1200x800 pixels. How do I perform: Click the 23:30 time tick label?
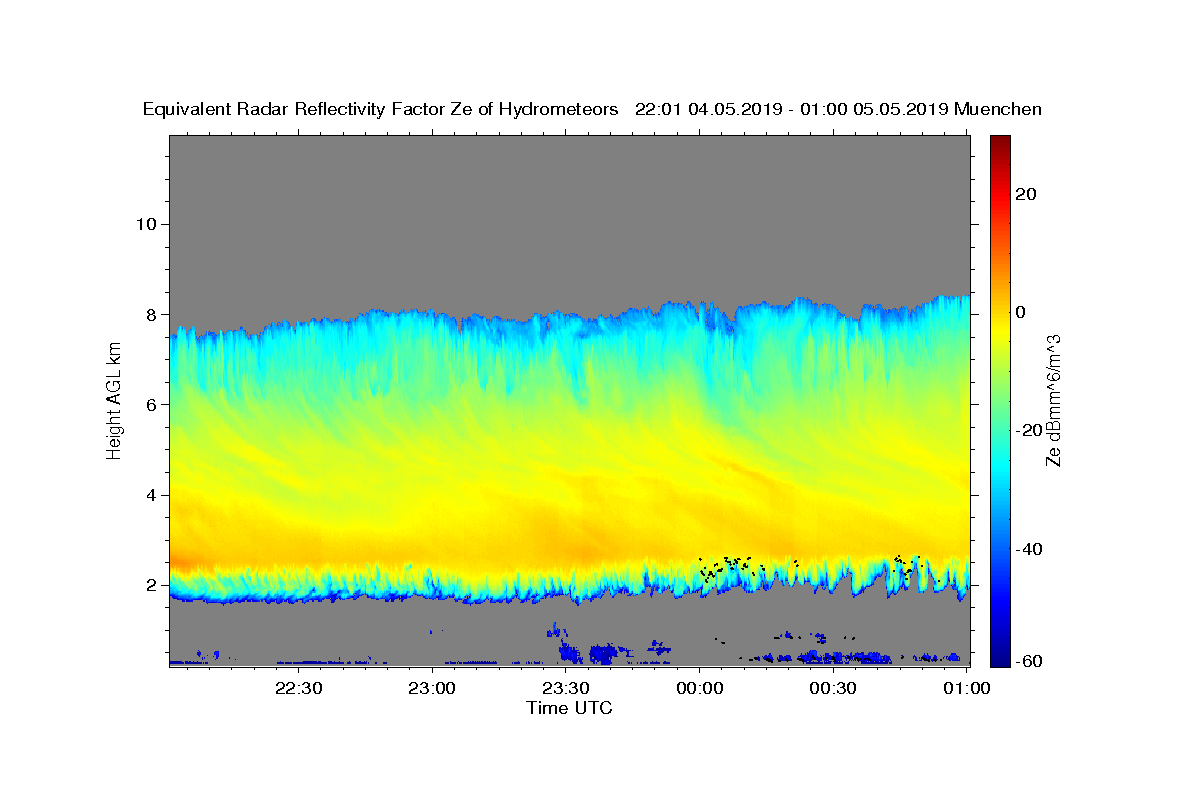tap(565, 688)
